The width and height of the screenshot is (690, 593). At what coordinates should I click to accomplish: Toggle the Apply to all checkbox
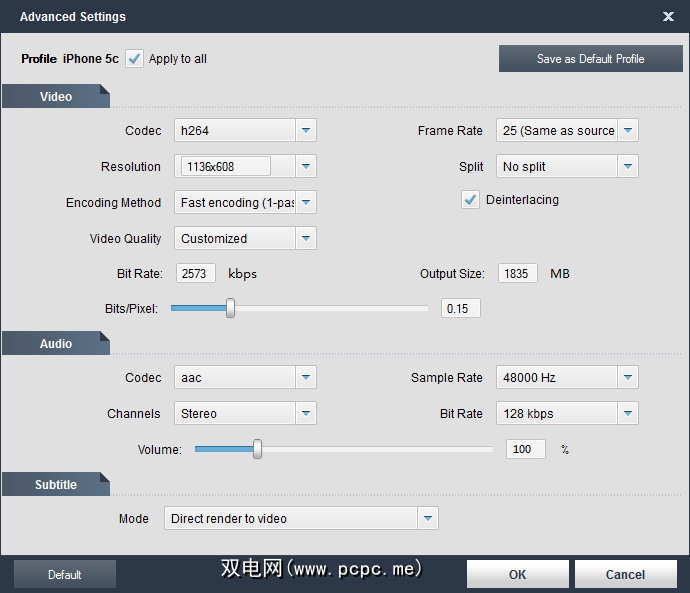click(x=135, y=59)
